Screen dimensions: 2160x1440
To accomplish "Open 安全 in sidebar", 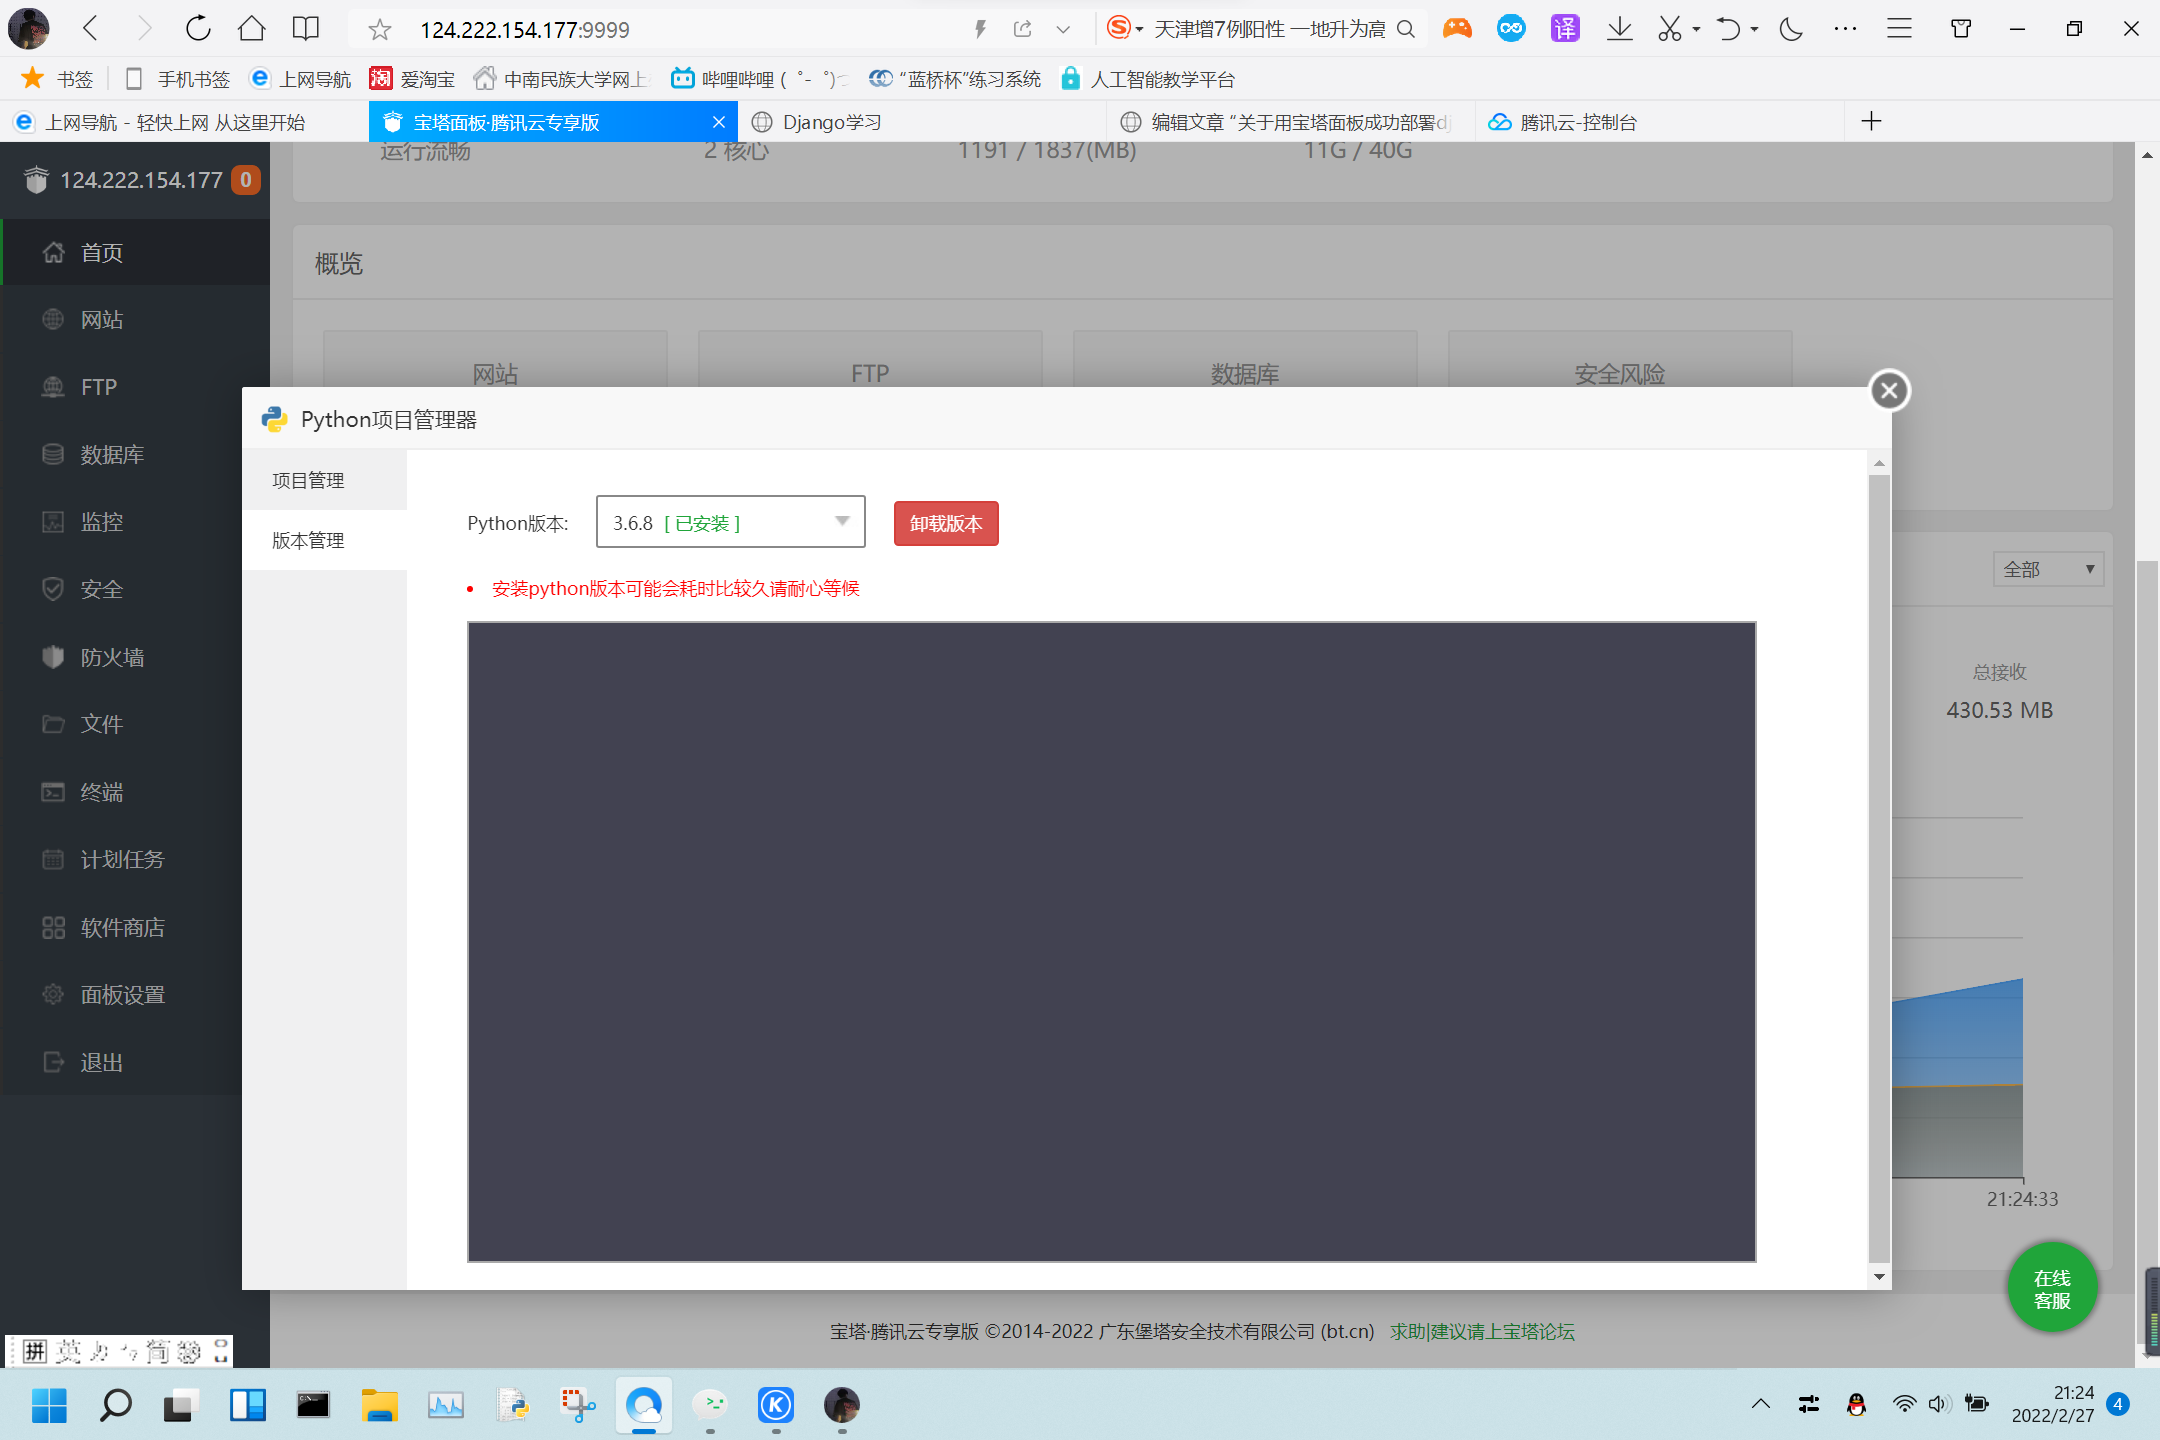I will tap(123, 590).
